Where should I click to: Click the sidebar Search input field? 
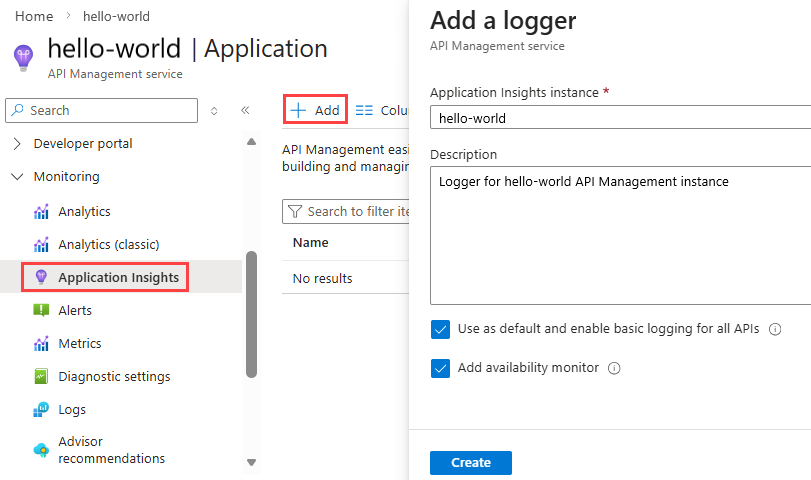coord(101,110)
